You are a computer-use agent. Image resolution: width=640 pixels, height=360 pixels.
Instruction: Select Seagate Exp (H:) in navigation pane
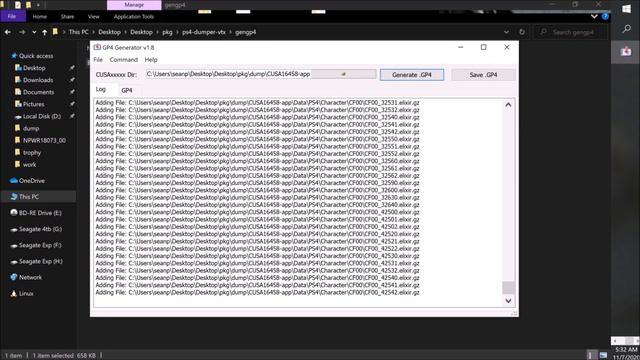[x=40, y=261]
